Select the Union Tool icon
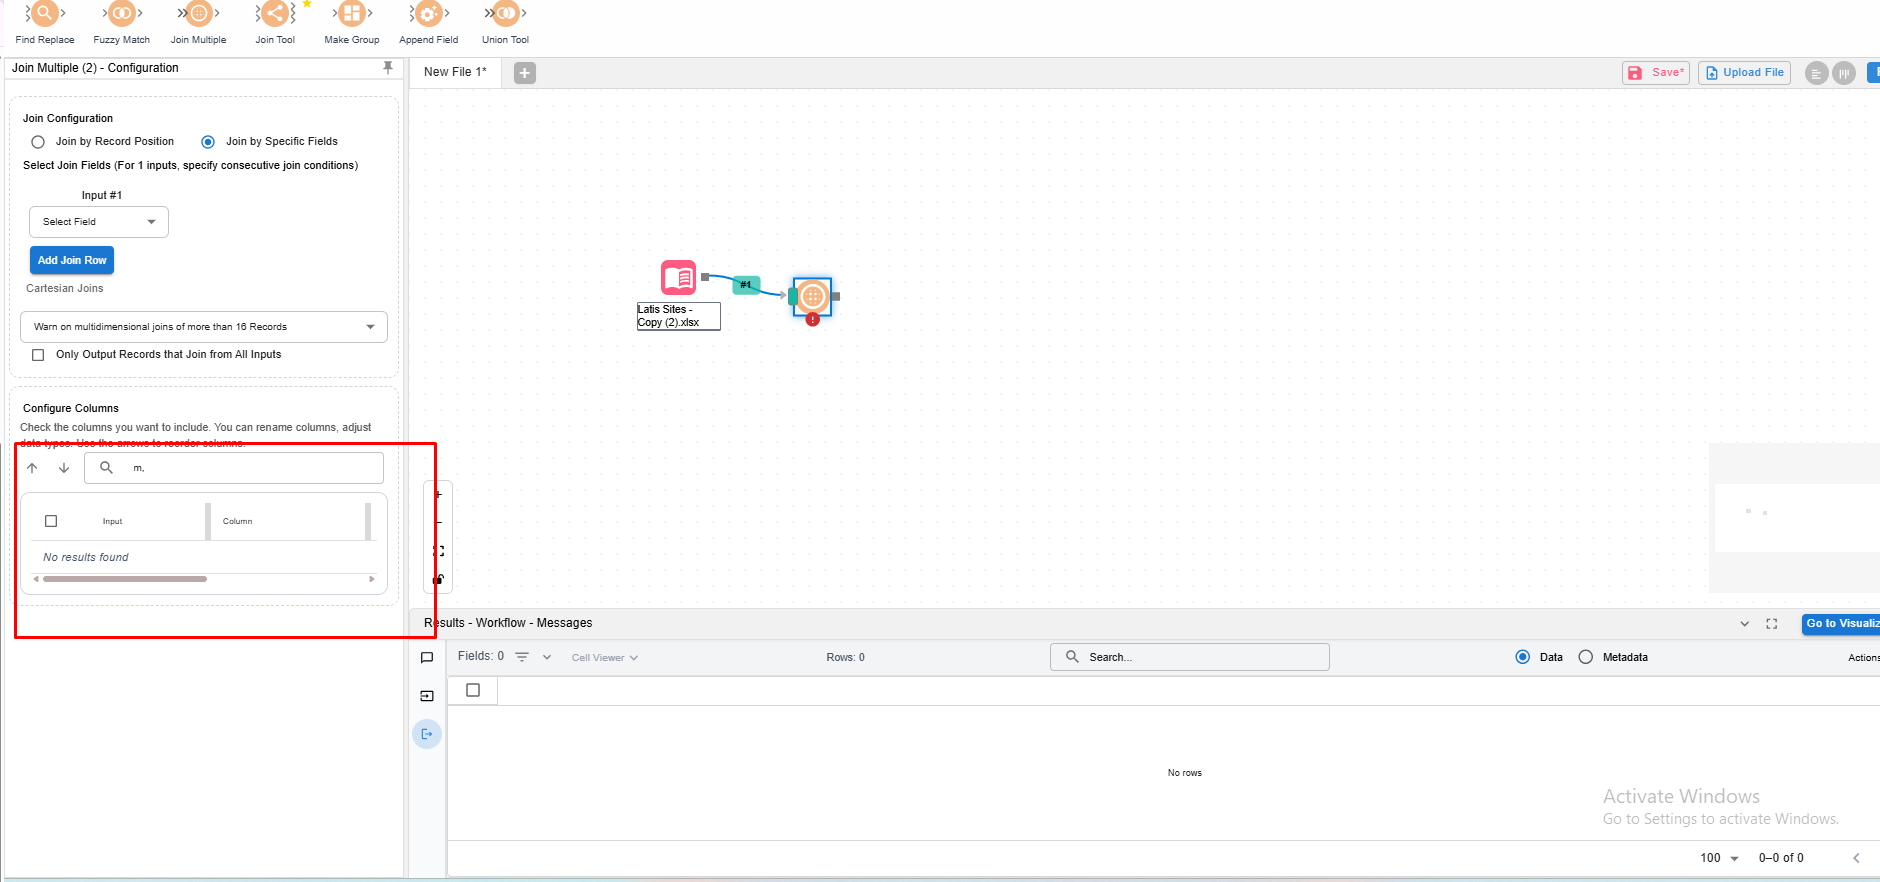Image resolution: width=1880 pixels, height=882 pixels. (x=505, y=14)
